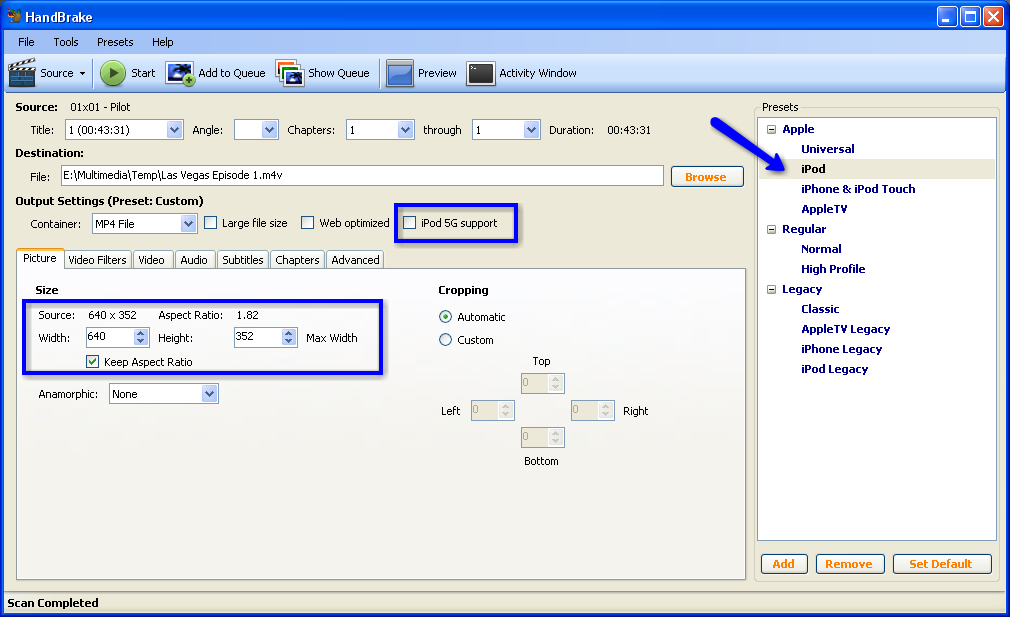Select the iPod Legacy preset

pos(834,368)
